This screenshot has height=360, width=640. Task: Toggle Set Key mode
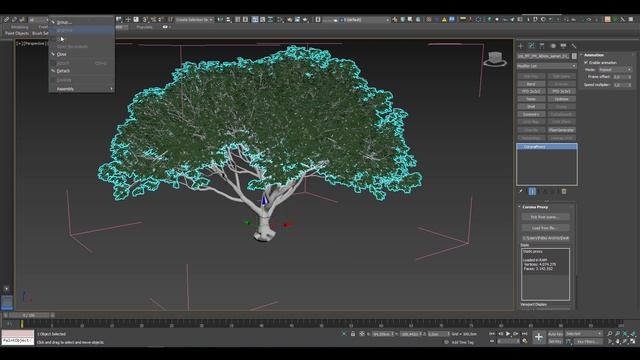click(x=555, y=341)
